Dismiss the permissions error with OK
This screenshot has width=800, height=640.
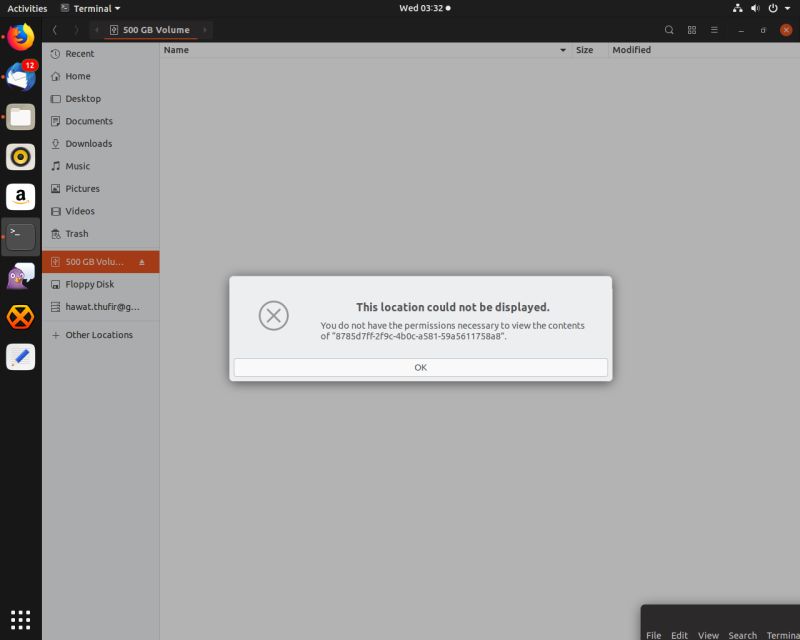420,367
